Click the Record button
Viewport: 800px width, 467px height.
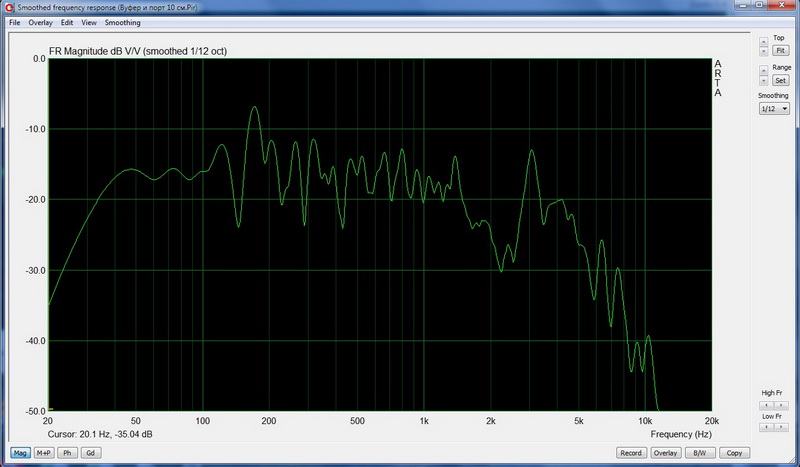coord(631,453)
